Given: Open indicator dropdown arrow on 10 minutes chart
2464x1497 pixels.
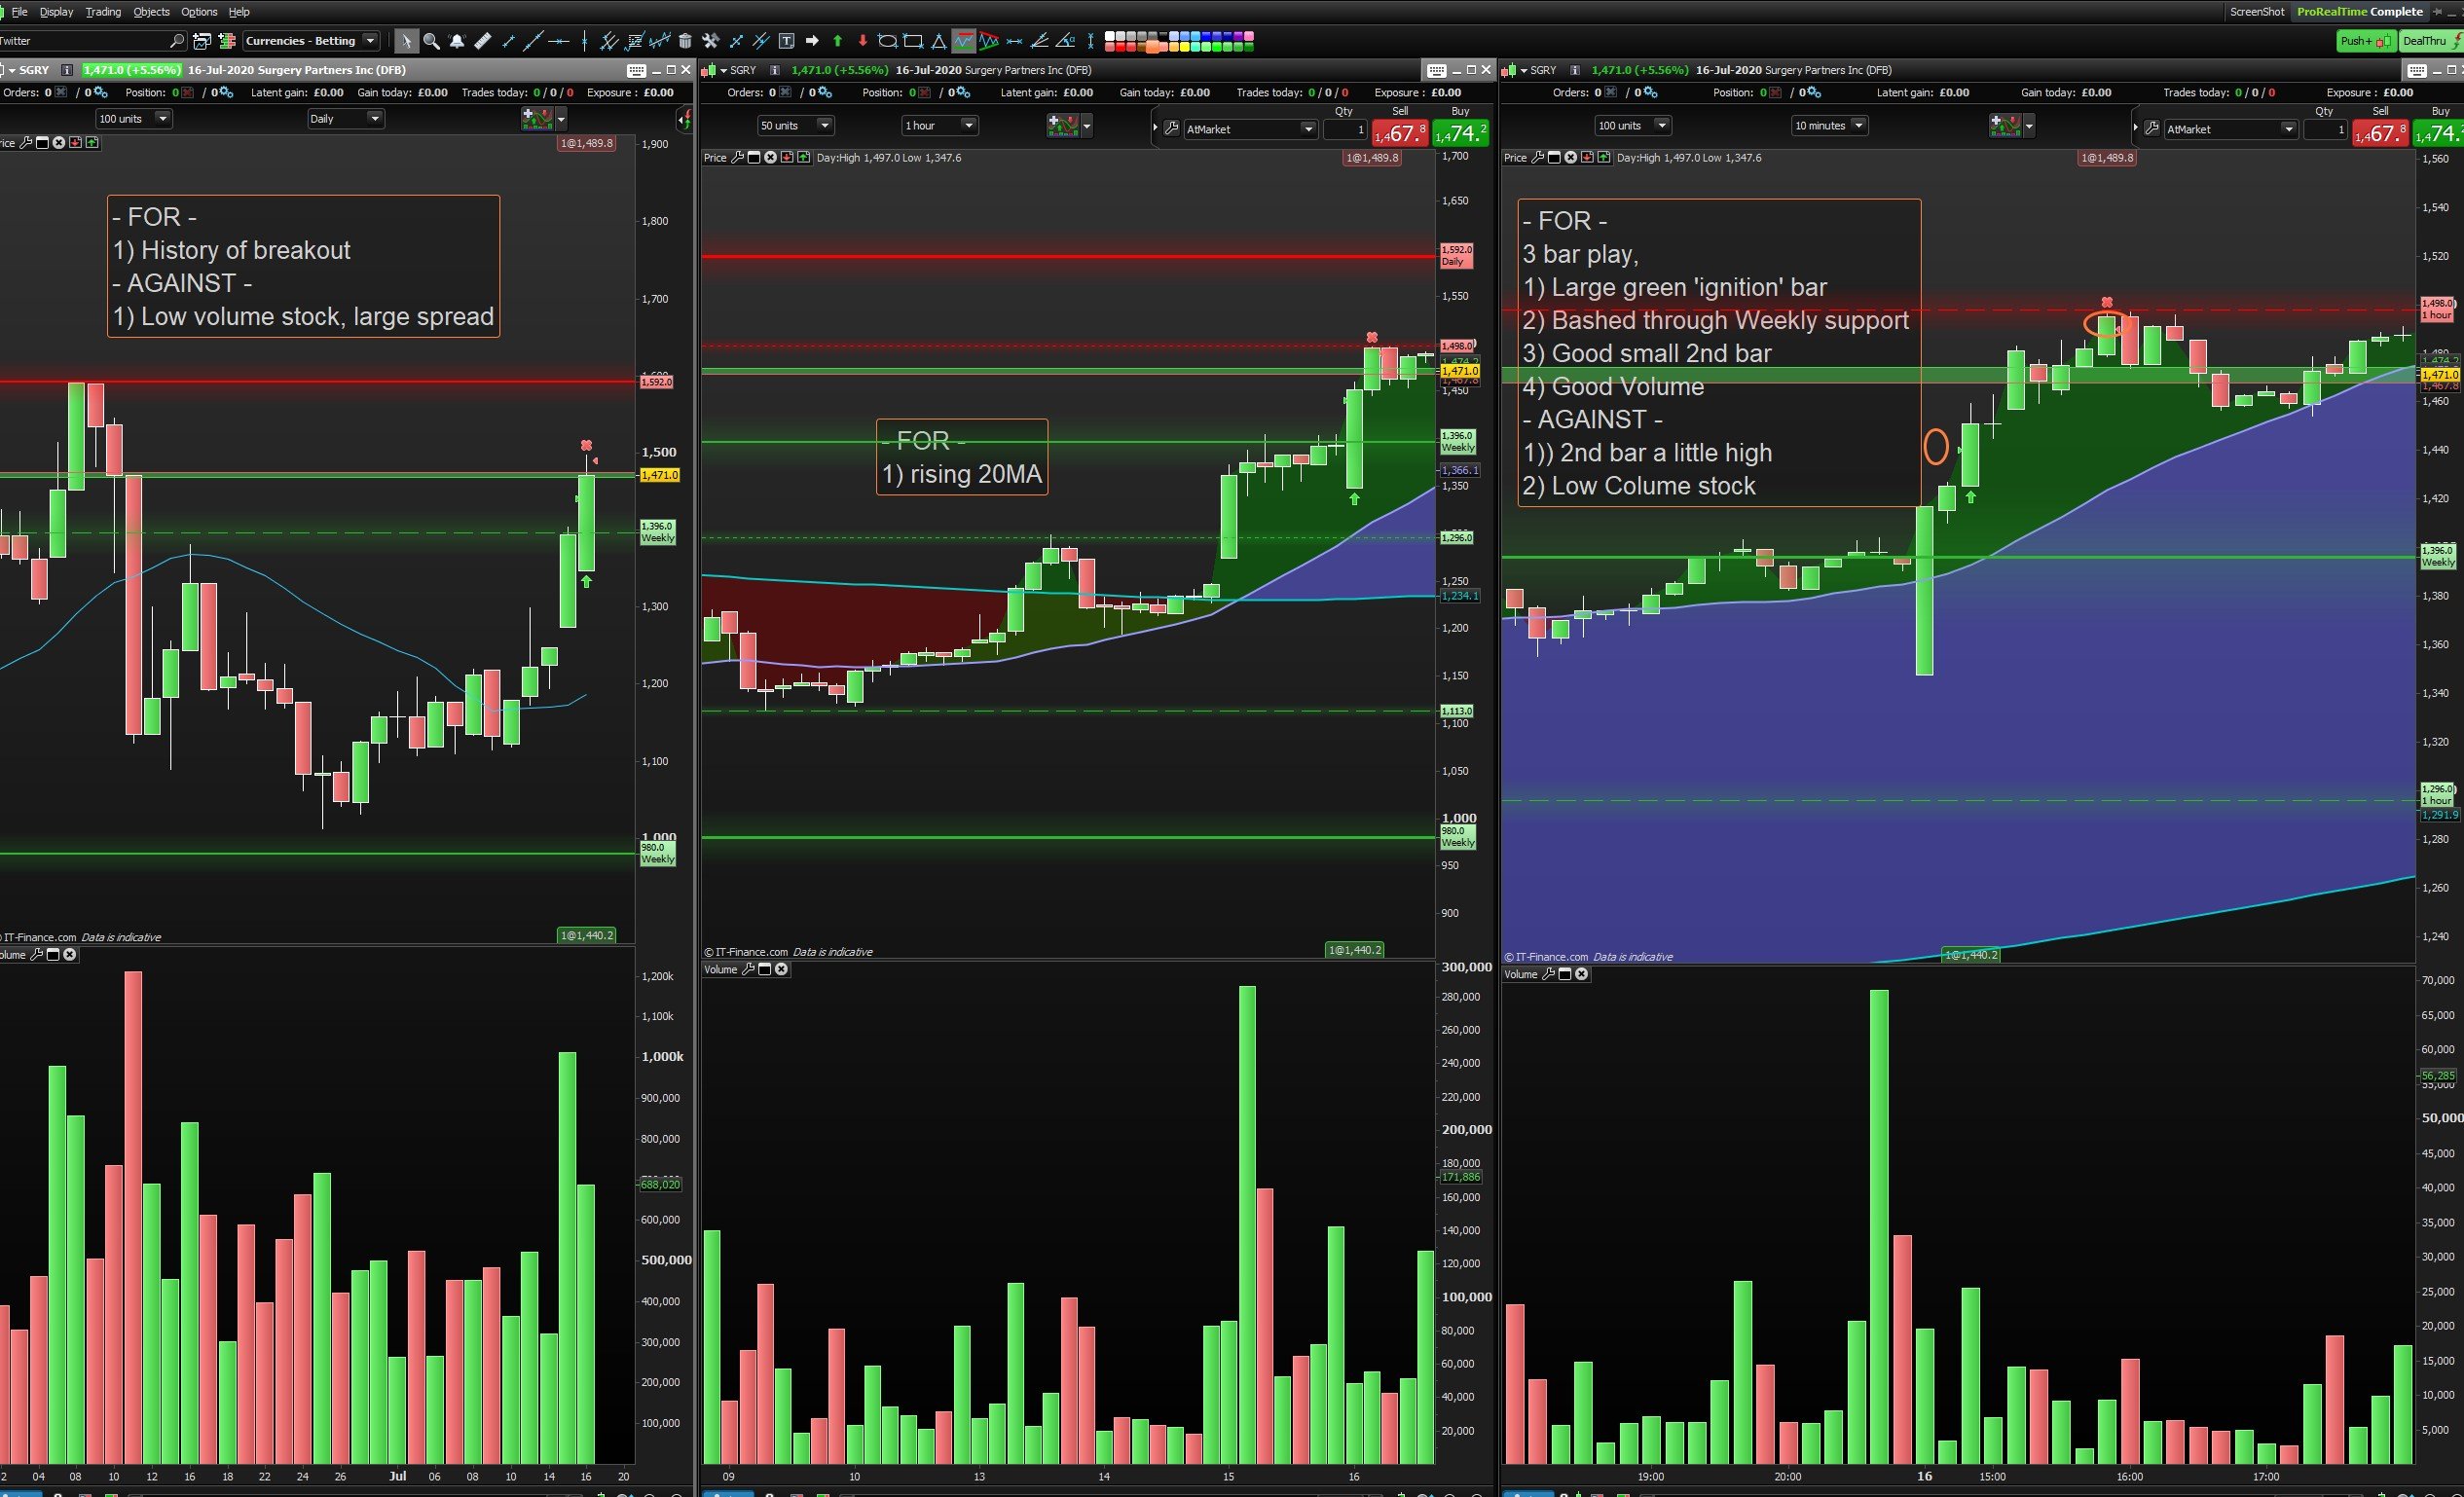Looking at the screenshot, I should [x=2029, y=126].
